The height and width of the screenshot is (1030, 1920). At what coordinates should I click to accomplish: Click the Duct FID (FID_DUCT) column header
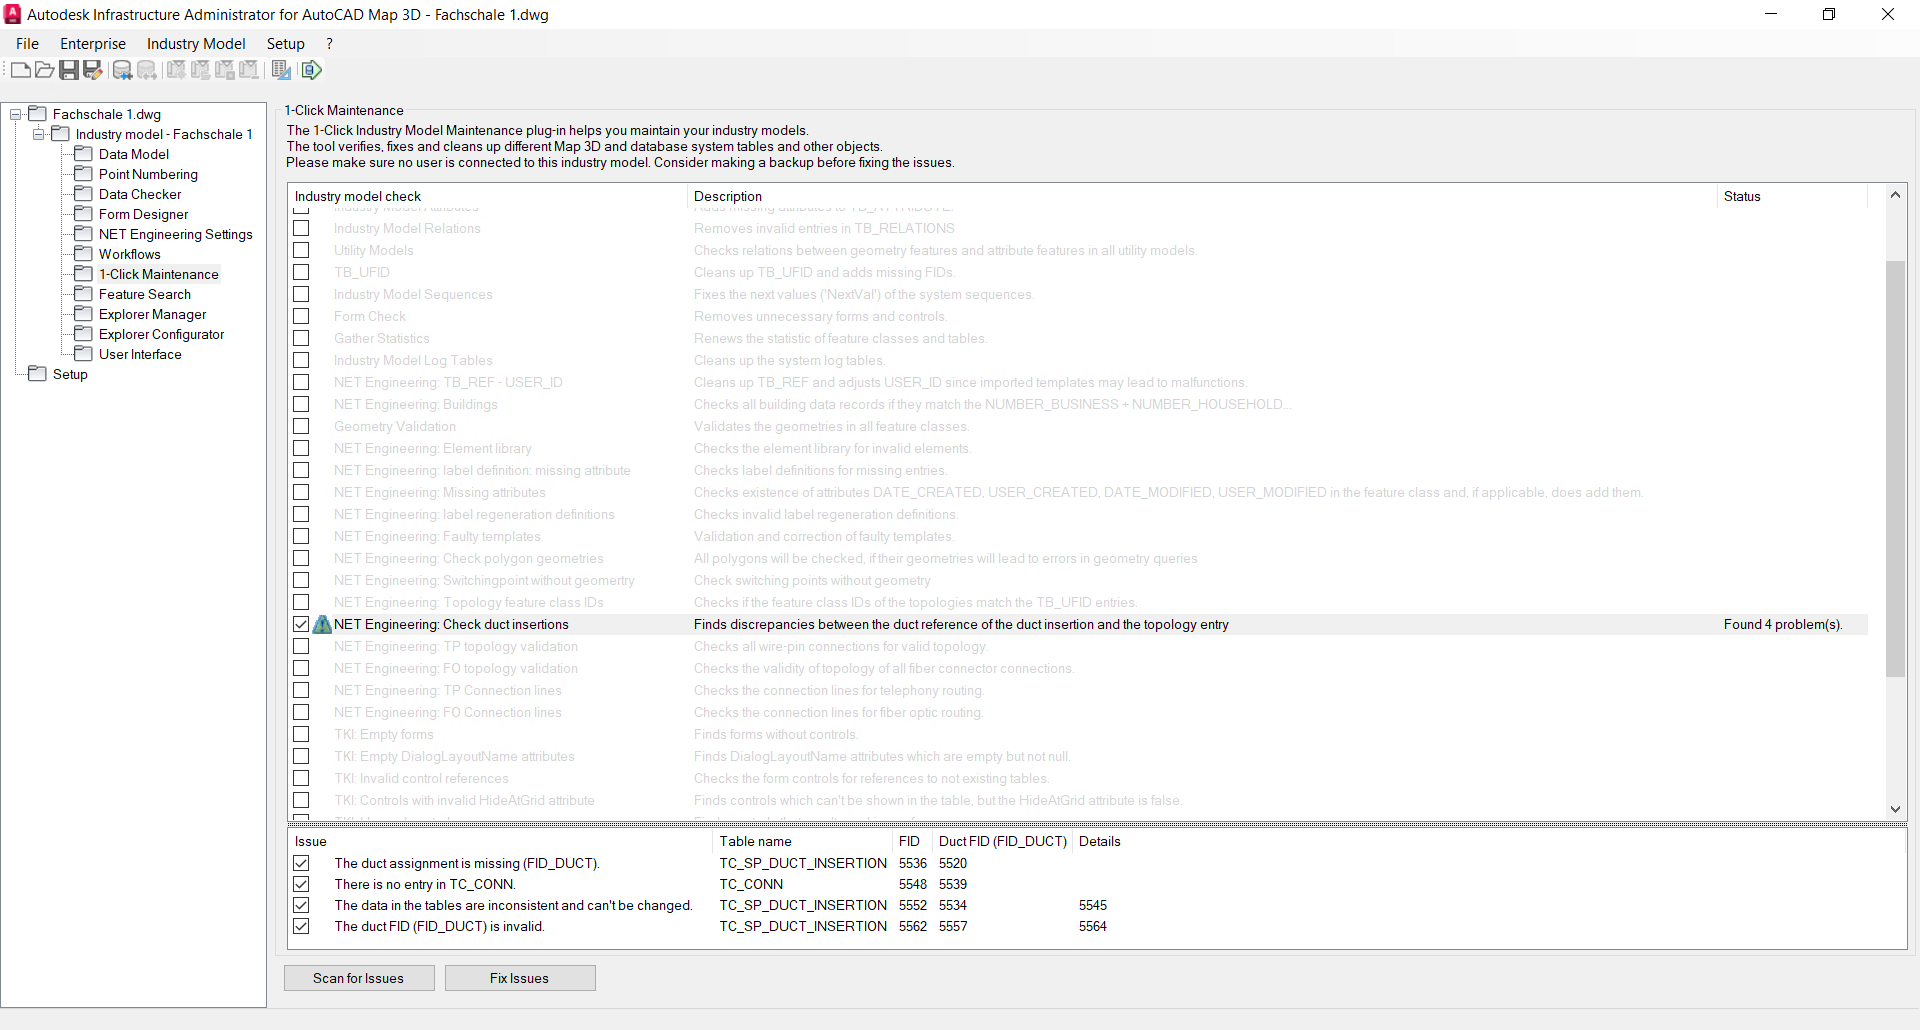click(x=1003, y=841)
